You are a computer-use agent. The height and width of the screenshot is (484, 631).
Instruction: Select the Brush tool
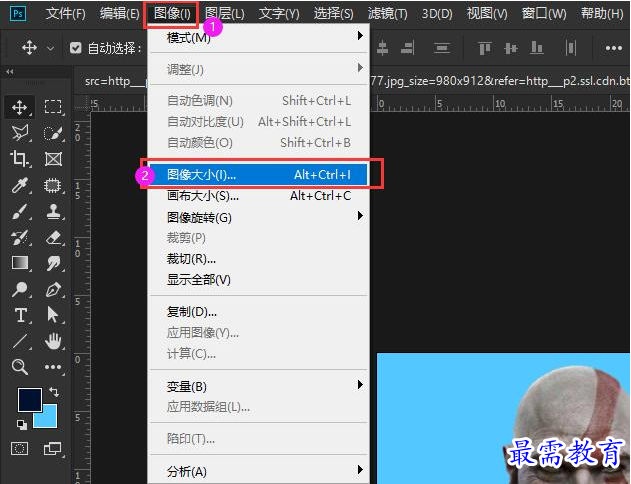pos(19,211)
